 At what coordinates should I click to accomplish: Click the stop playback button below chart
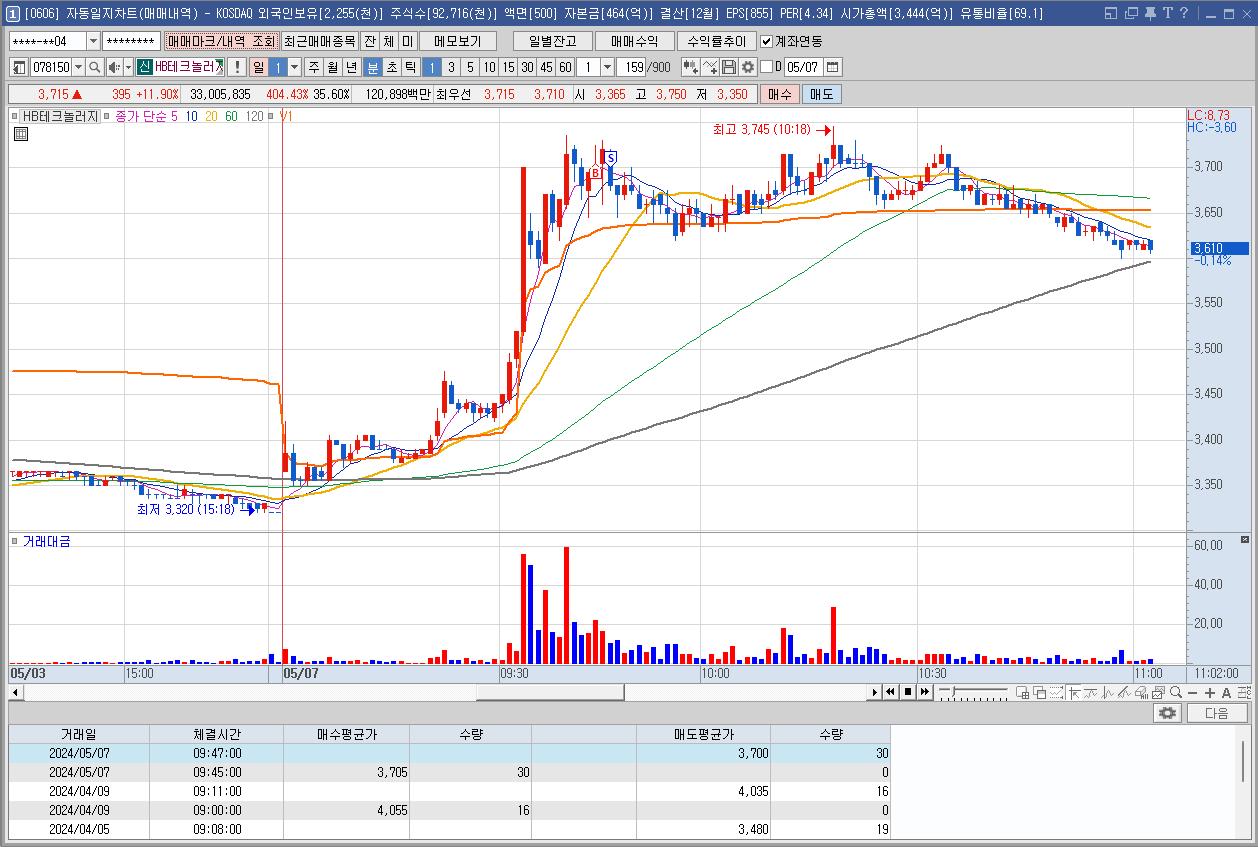click(x=908, y=692)
